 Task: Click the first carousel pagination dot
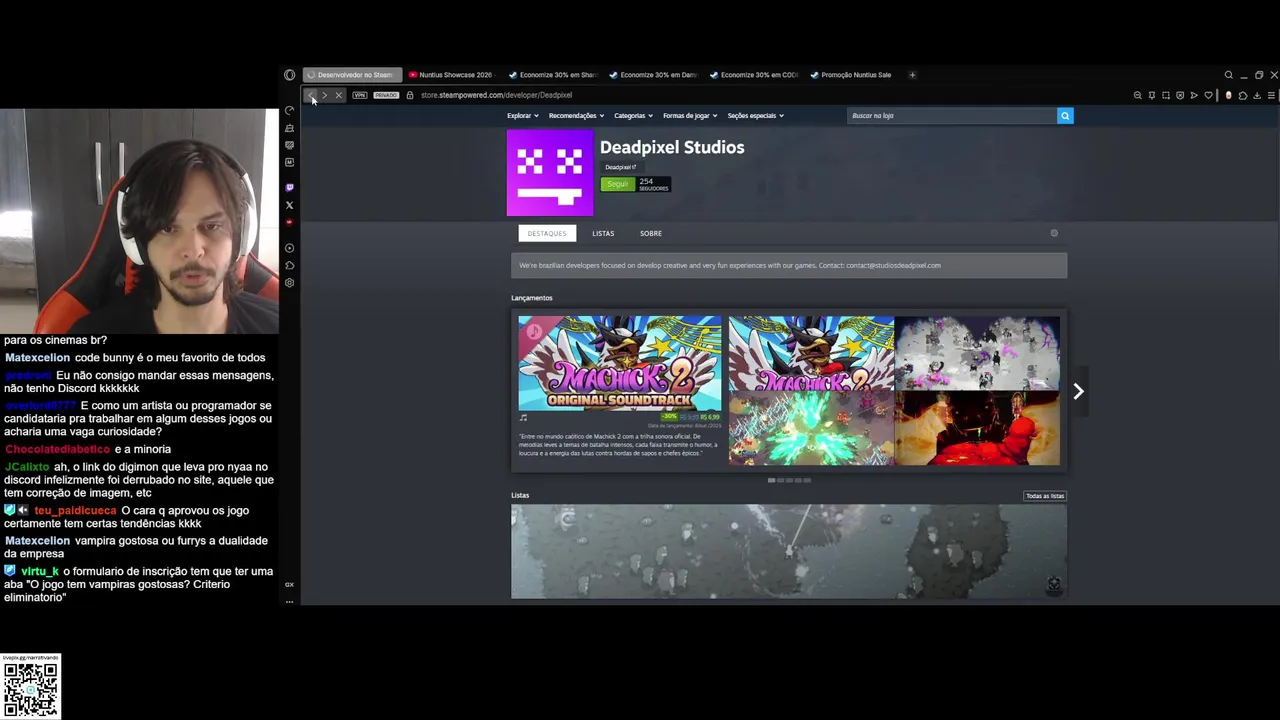coord(772,480)
